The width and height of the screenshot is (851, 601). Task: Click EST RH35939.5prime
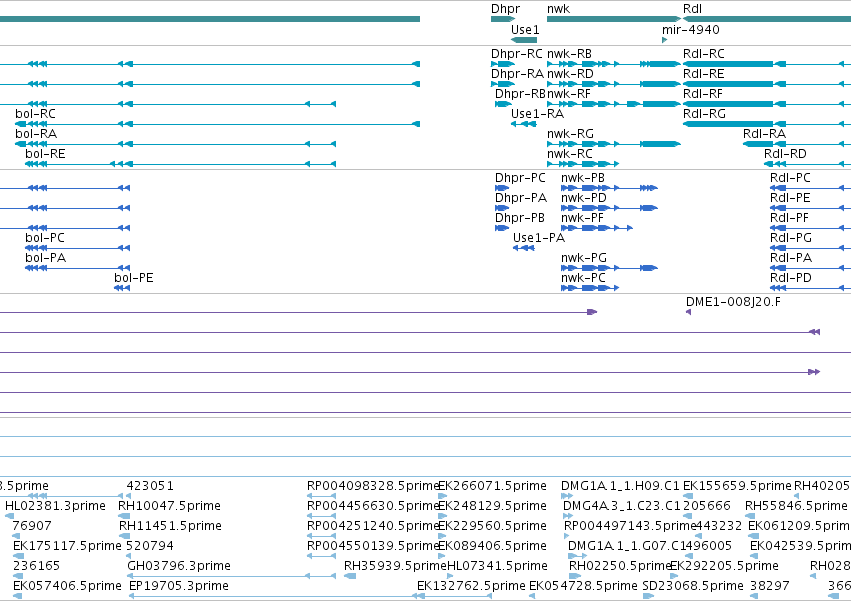click(350, 576)
